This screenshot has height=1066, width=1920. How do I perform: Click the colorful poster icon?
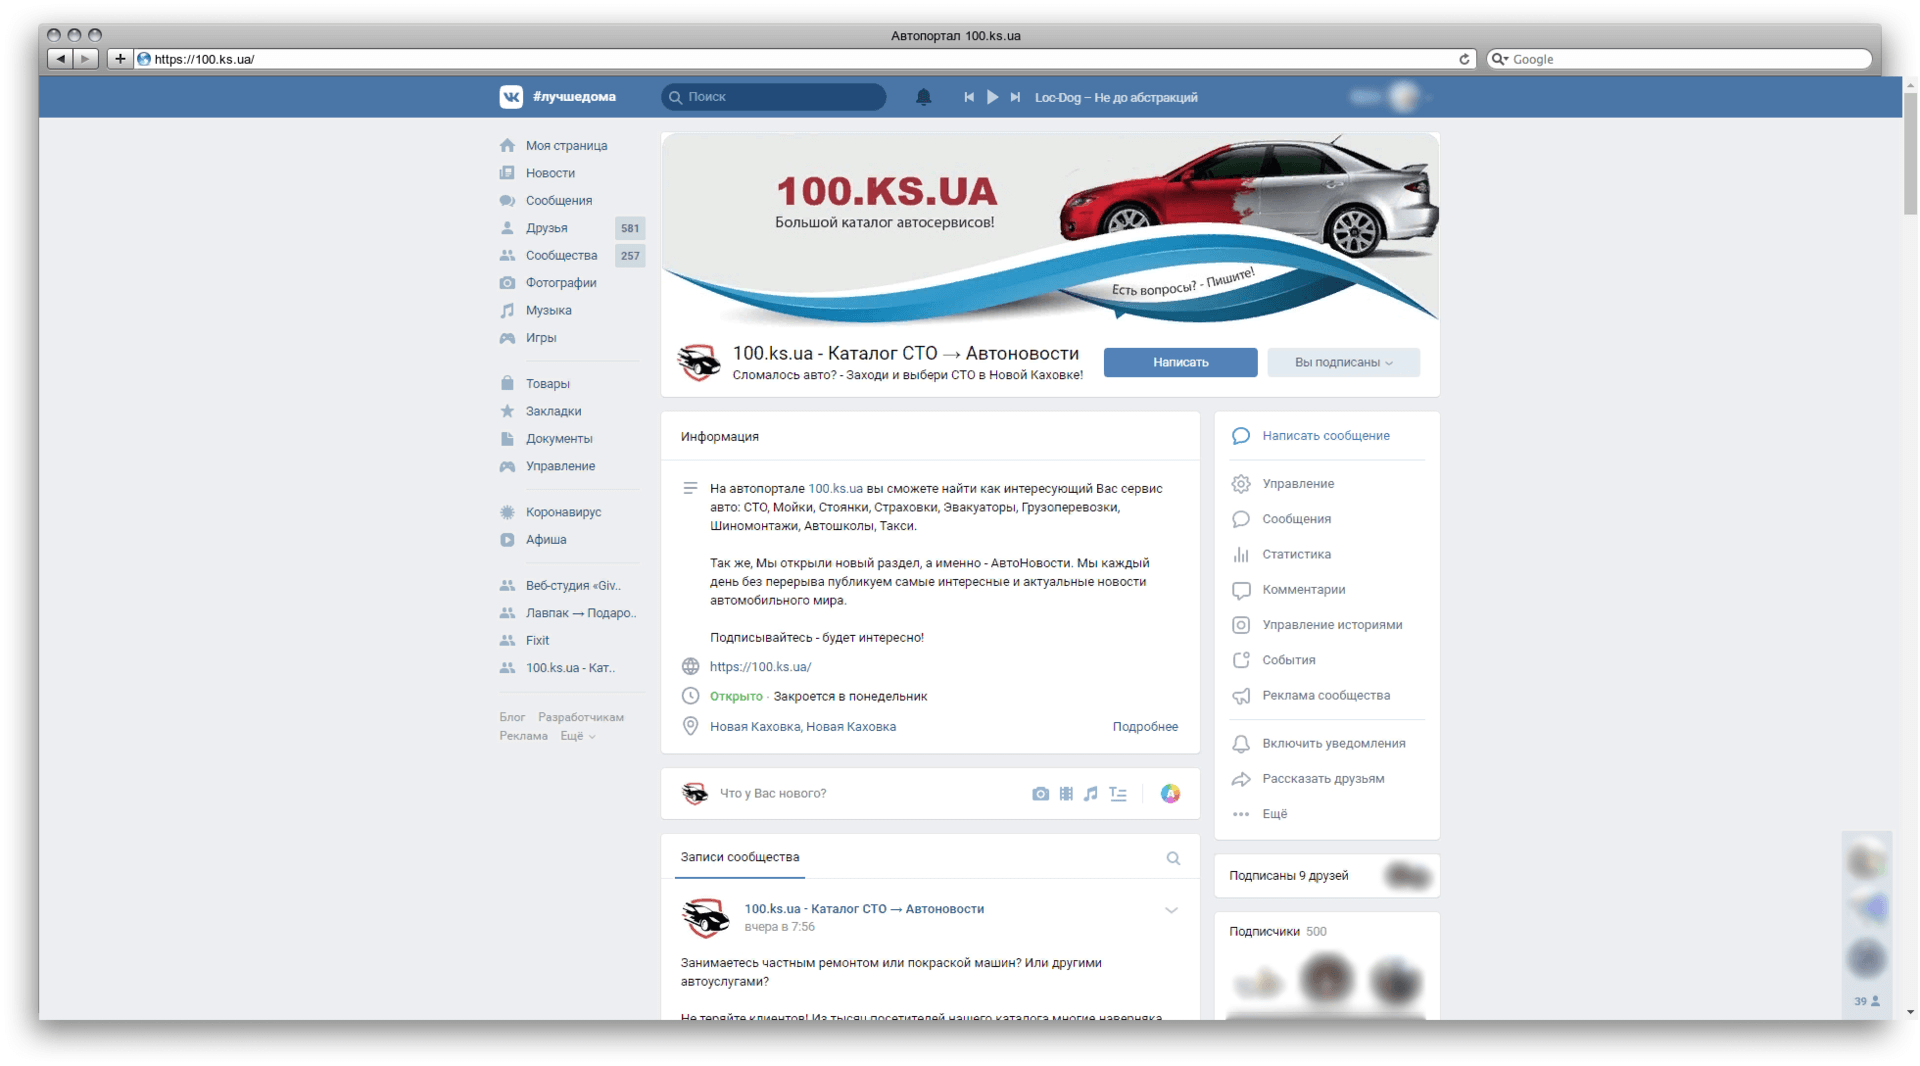(x=1170, y=794)
